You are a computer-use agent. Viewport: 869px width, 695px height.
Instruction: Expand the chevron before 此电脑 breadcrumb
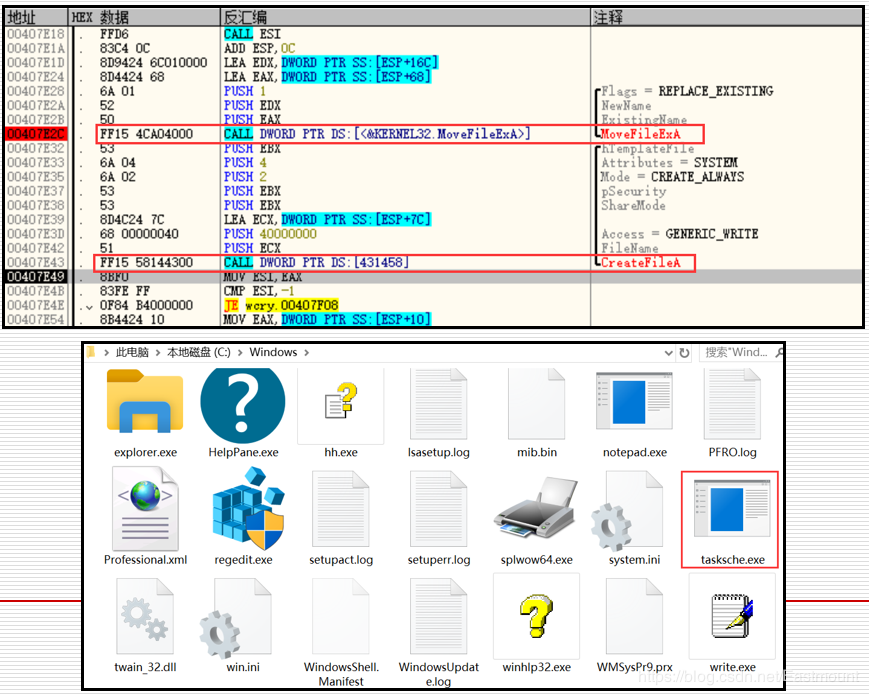tap(106, 352)
